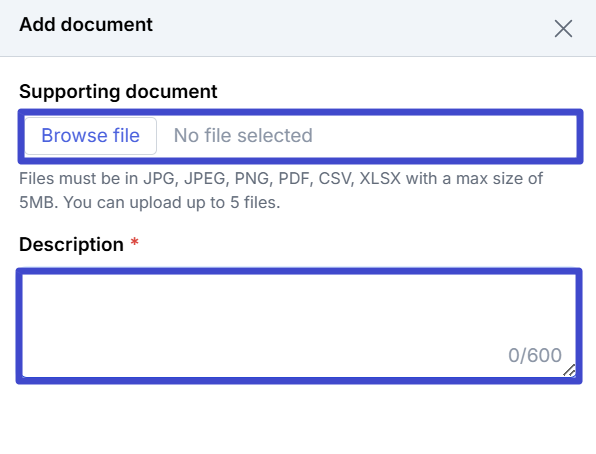Screen dimensions: 596x454
Task: Select the "No file selected" file field
Action: (x=300, y=136)
